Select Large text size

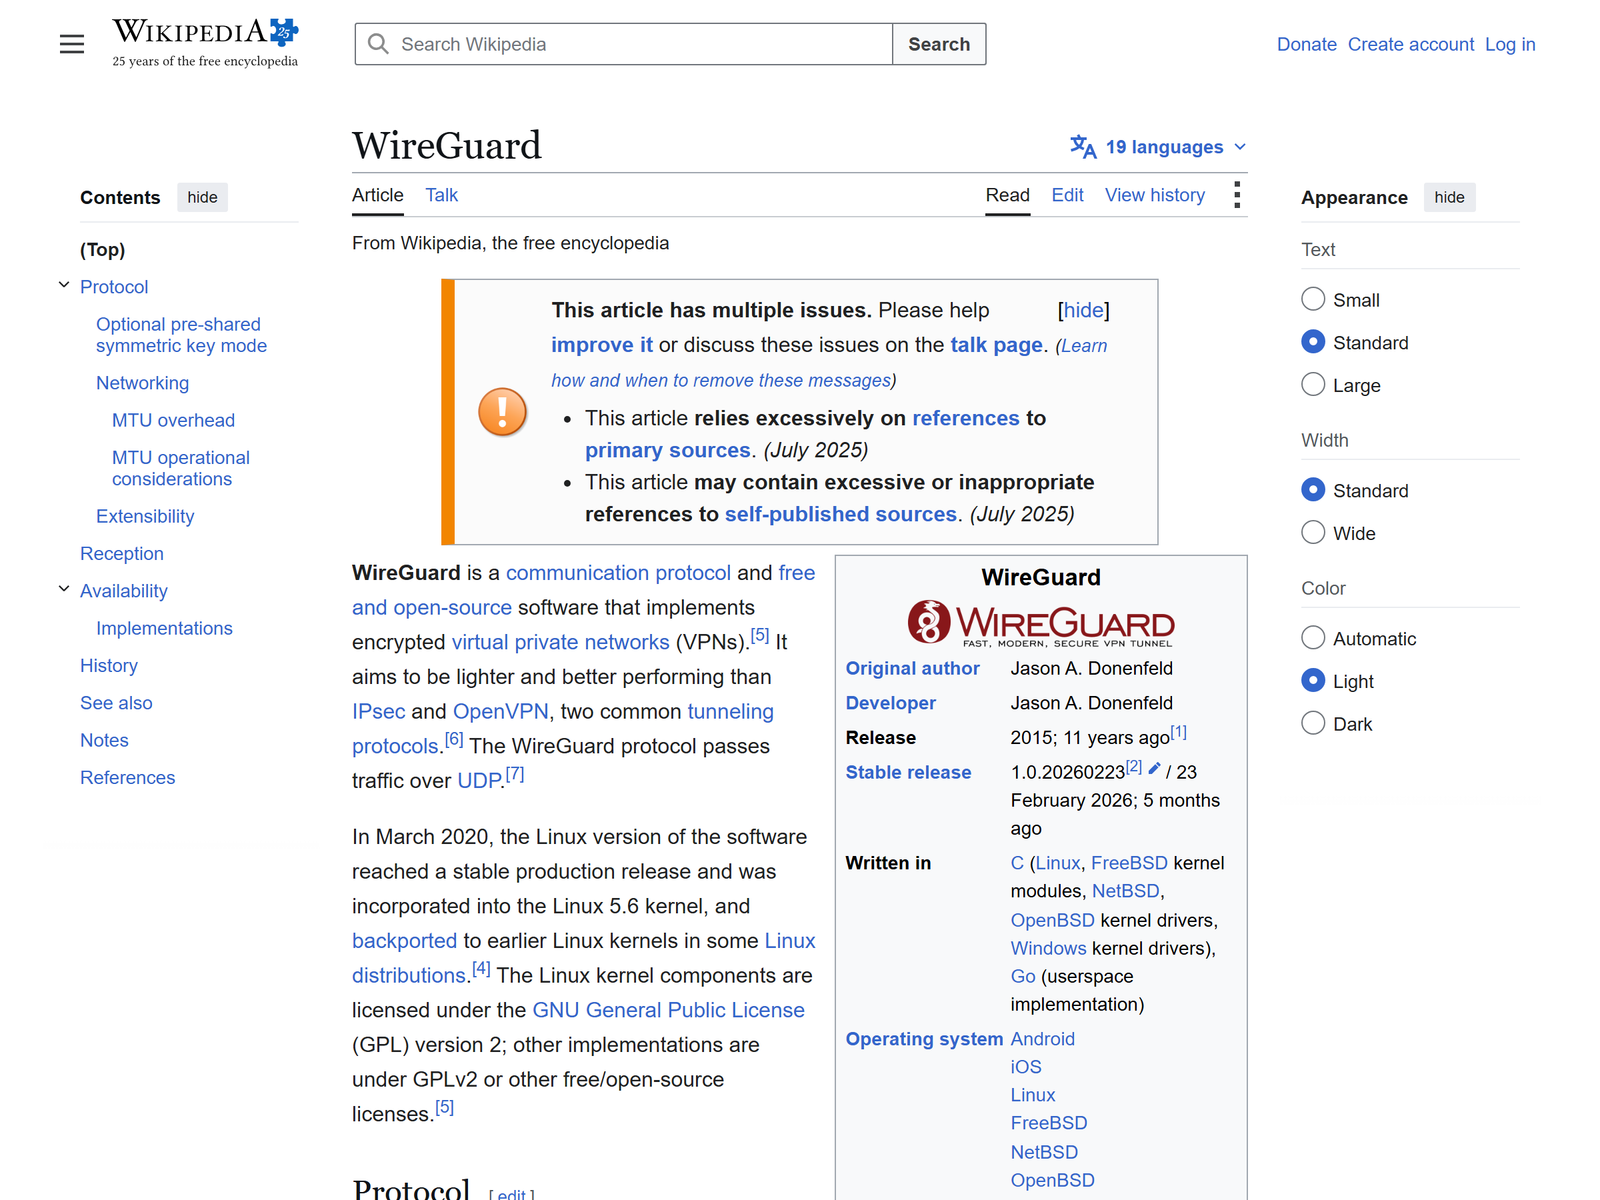tap(1313, 384)
